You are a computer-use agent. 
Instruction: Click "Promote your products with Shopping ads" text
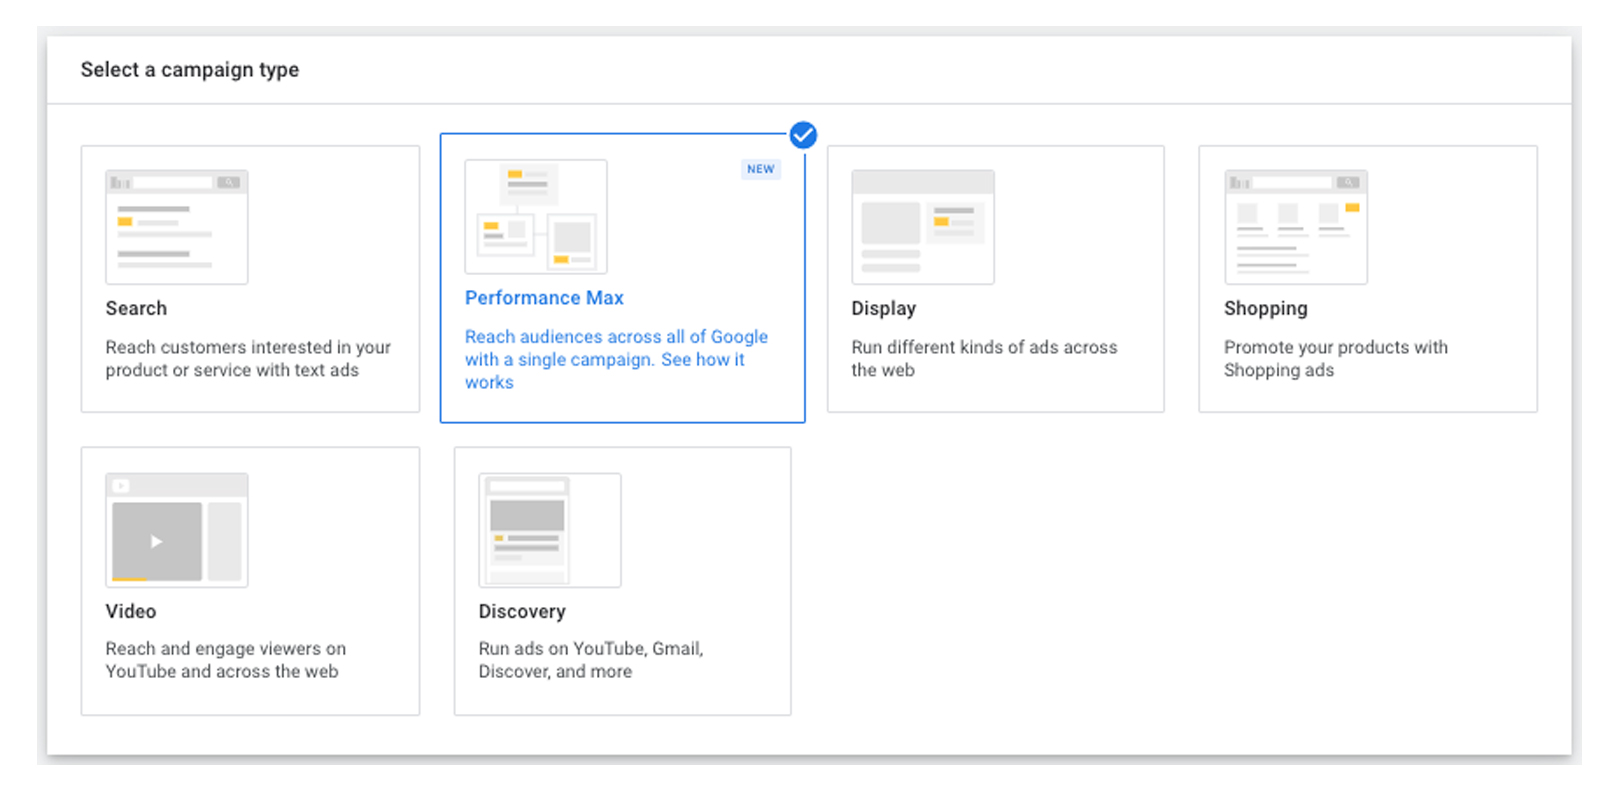click(x=1335, y=358)
